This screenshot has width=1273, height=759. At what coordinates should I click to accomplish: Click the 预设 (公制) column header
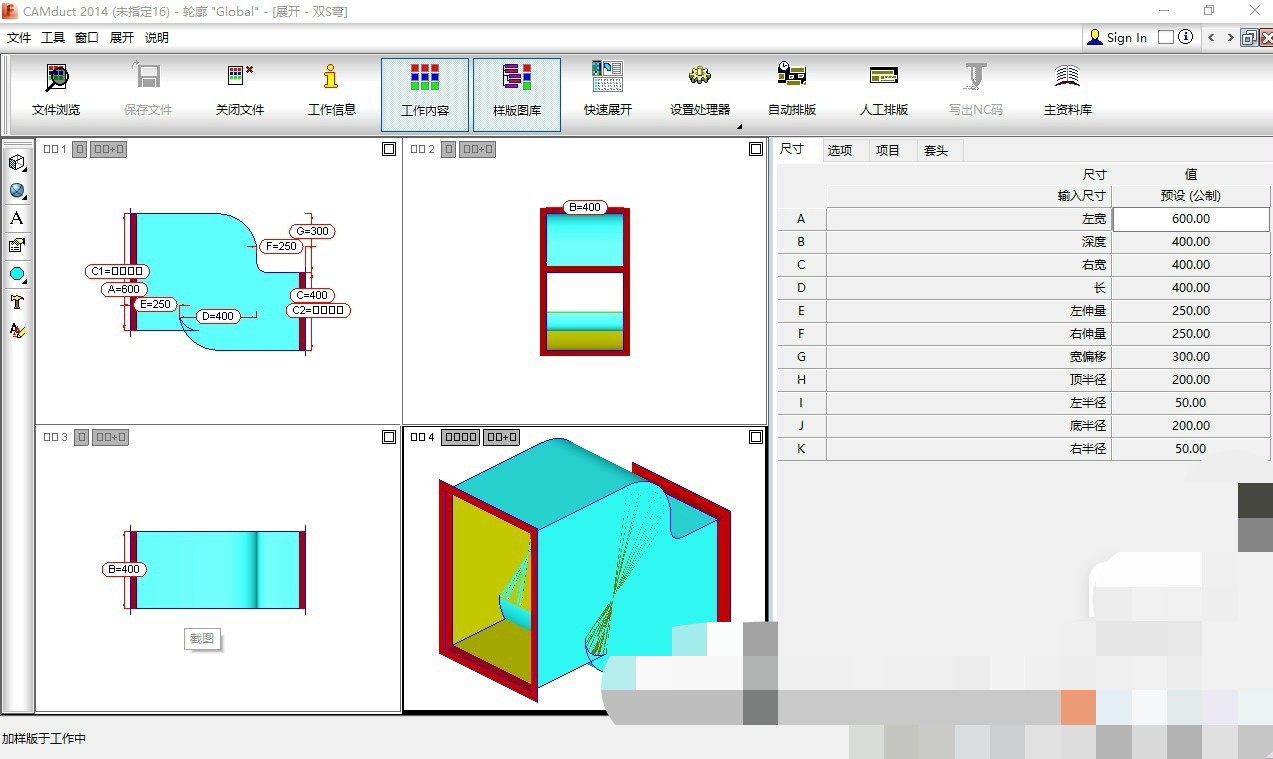1191,195
